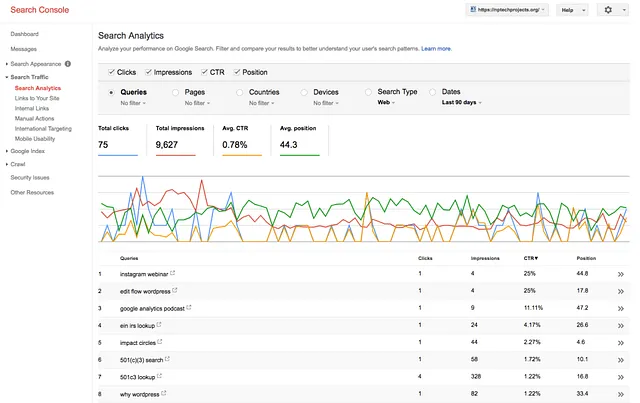Select the Countries radio button
The width and height of the screenshot is (640, 403).
point(240,93)
